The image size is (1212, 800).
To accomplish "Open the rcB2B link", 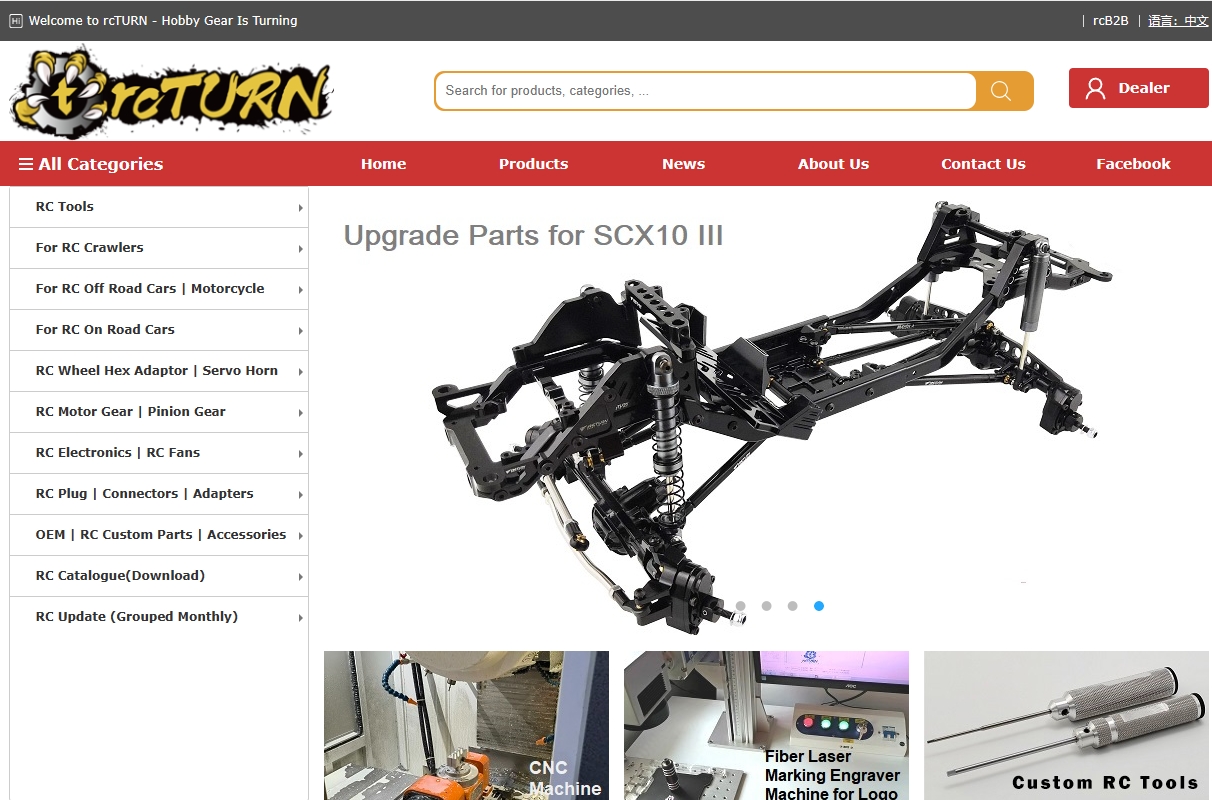I will point(1111,20).
